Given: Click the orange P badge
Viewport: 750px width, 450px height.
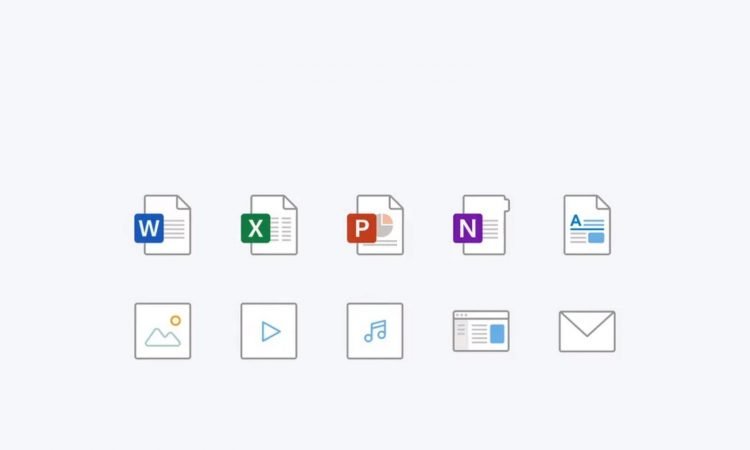Looking at the screenshot, I should (361, 229).
